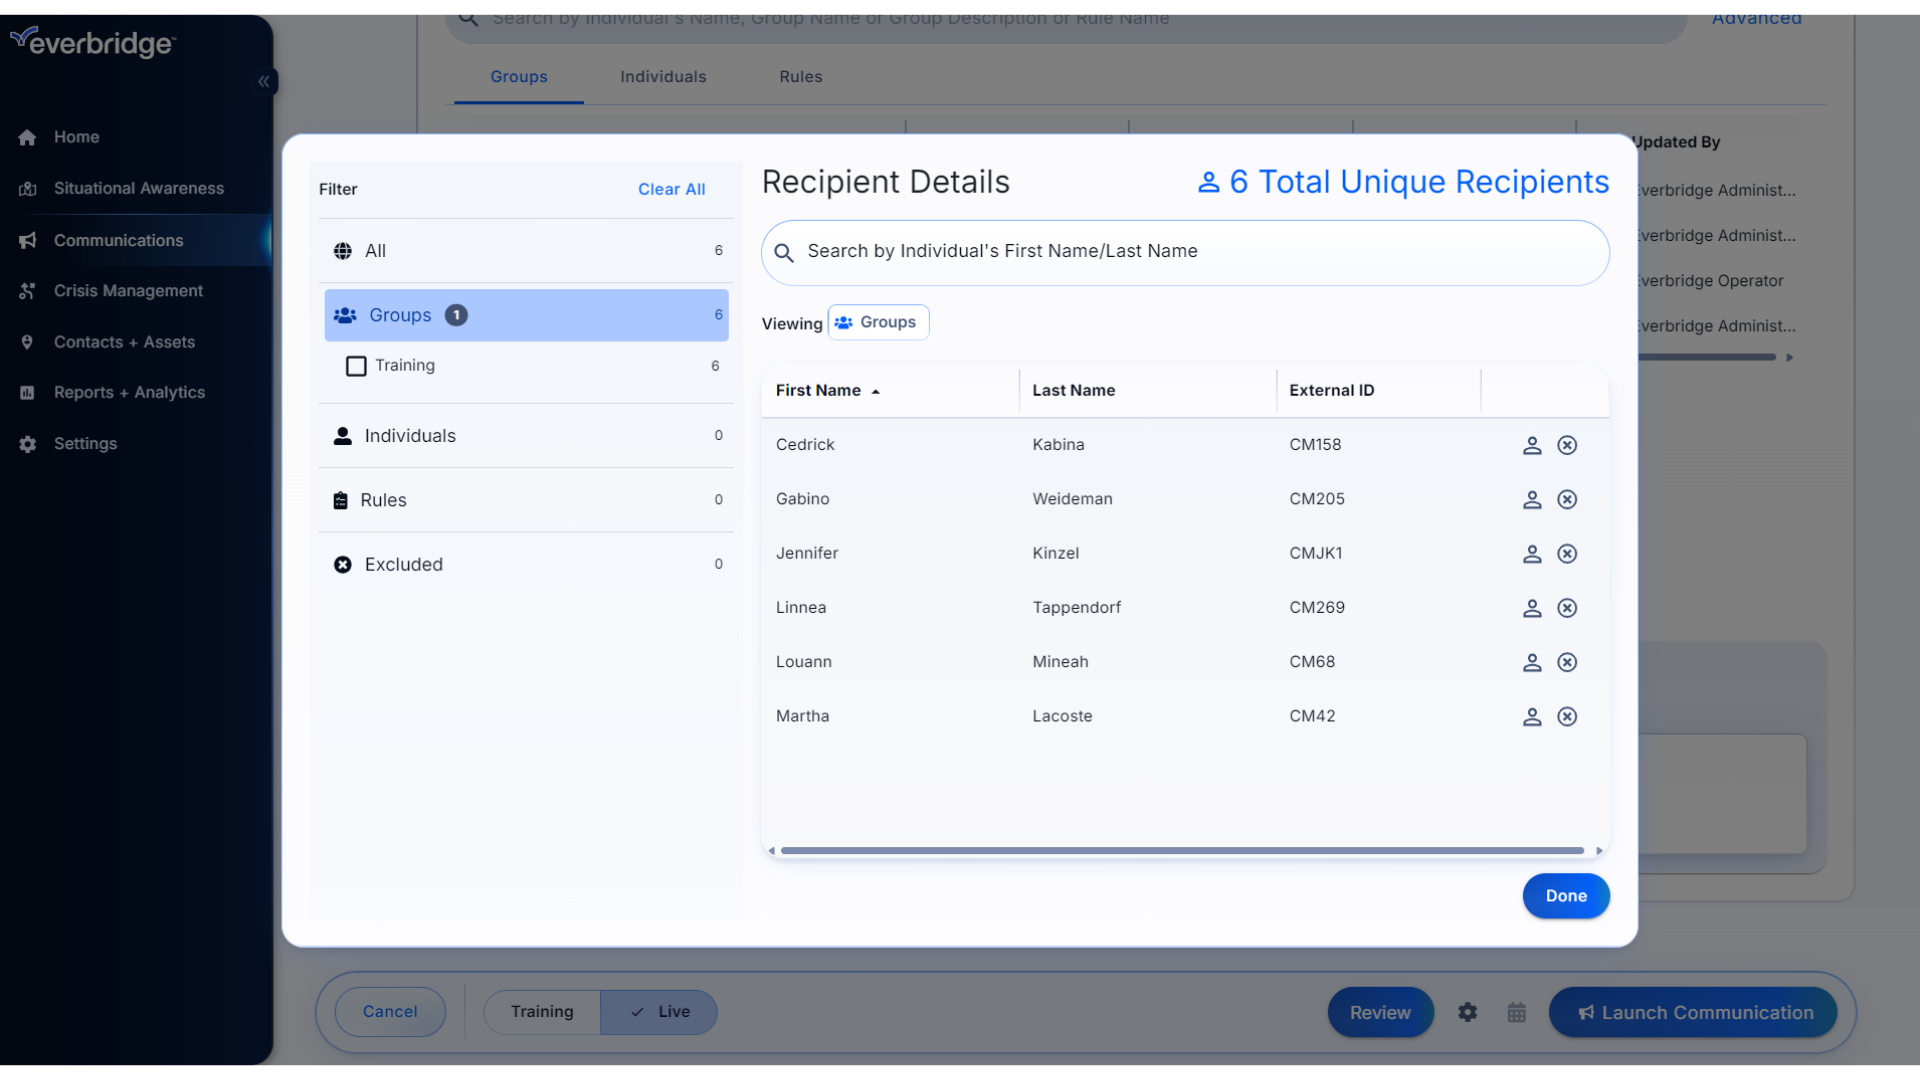Click the 6 Total Unique Recipients text
This screenshot has width=1920, height=1080.
1419,182
